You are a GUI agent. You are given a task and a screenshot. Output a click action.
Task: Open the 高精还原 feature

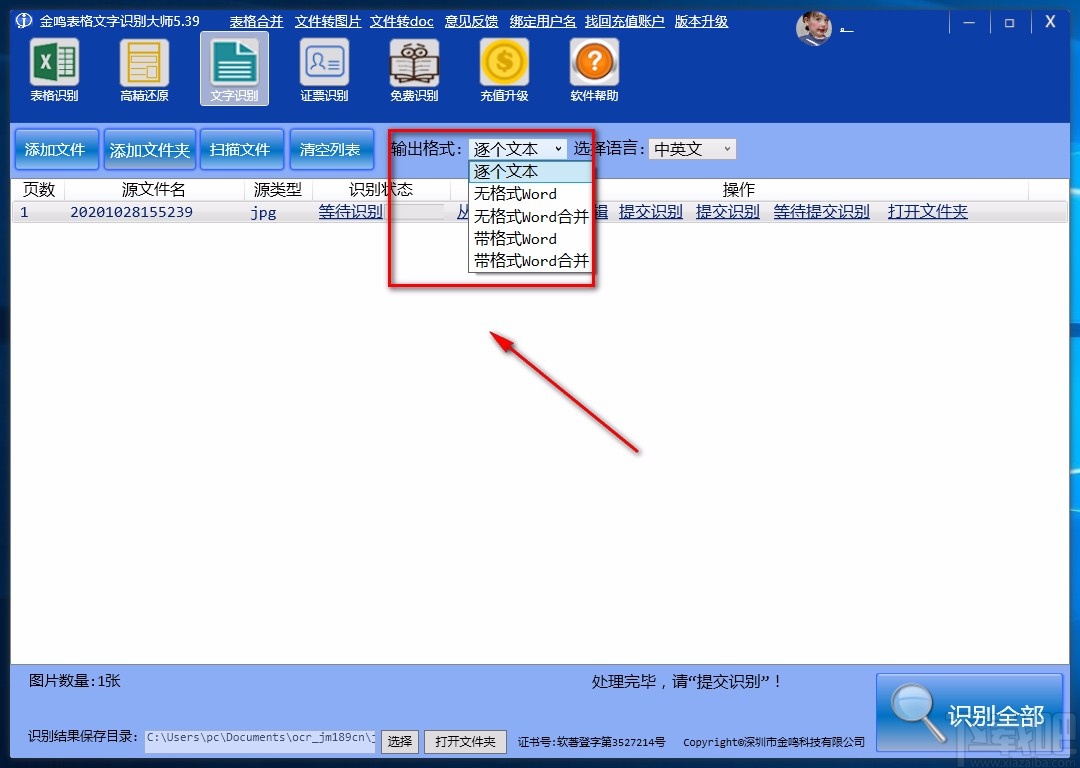click(x=143, y=70)
